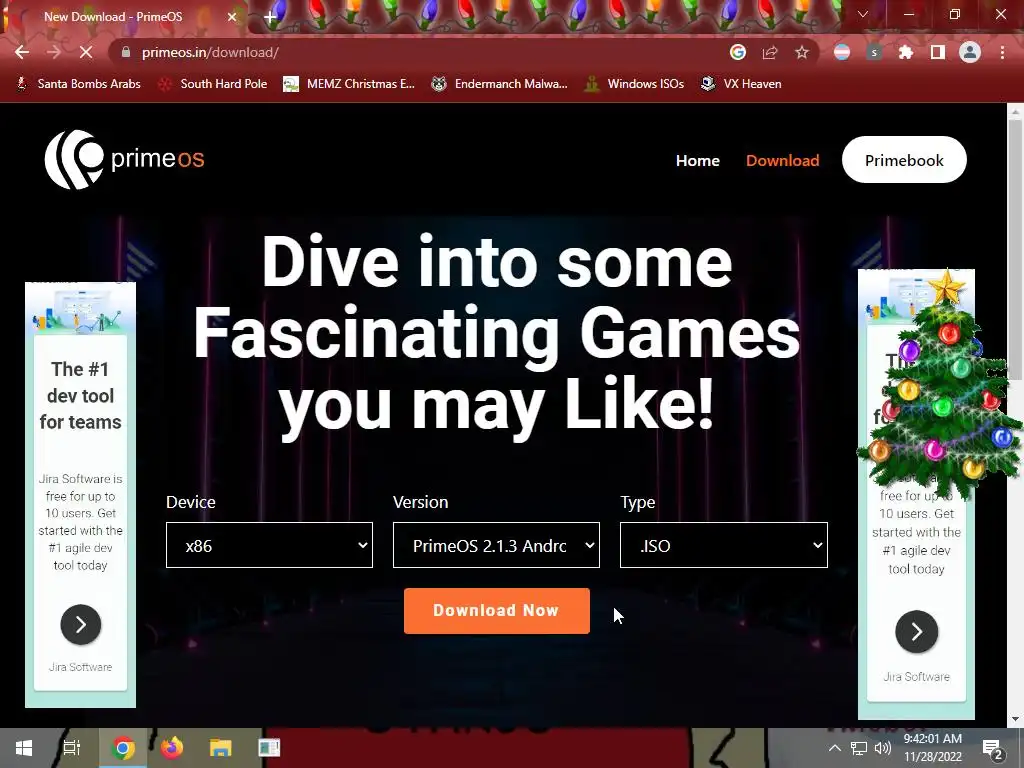The height and width of the screenshot is (768, 1024).
Task: Click the taskbar app next to File Explorer
Action: coord(269,748)
